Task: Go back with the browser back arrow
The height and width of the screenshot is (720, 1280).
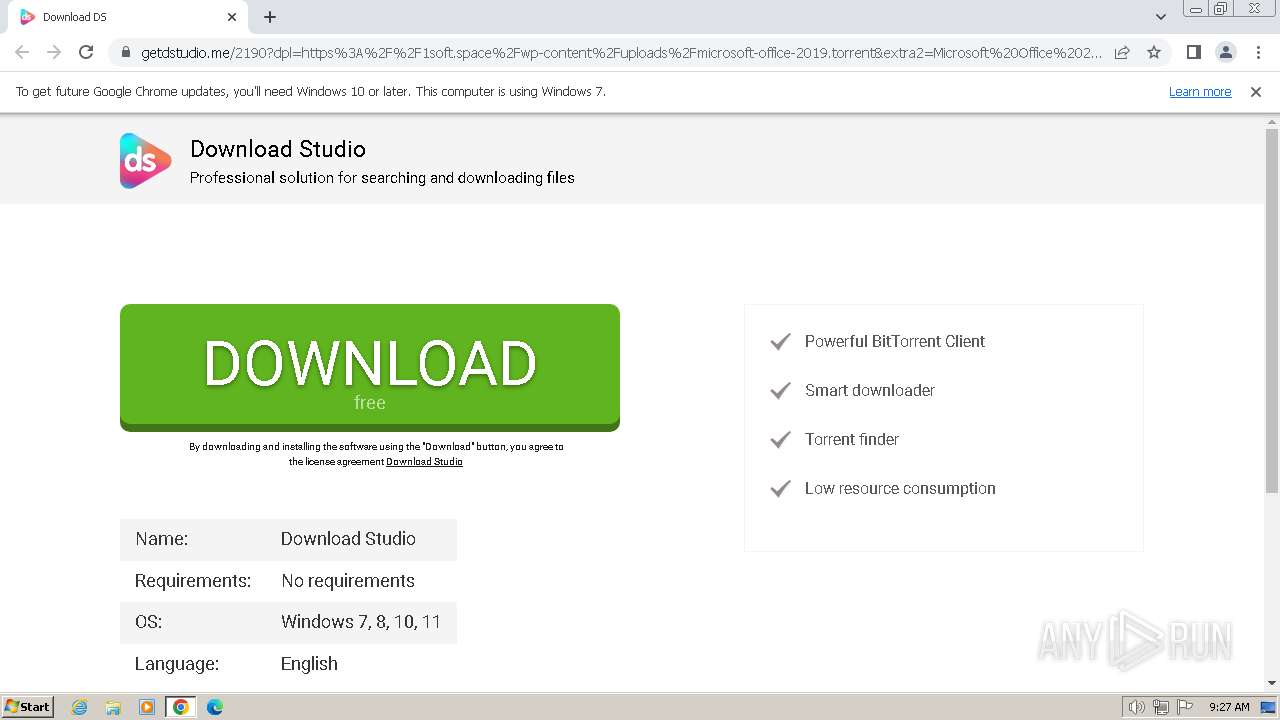Action: click(22, 52)
